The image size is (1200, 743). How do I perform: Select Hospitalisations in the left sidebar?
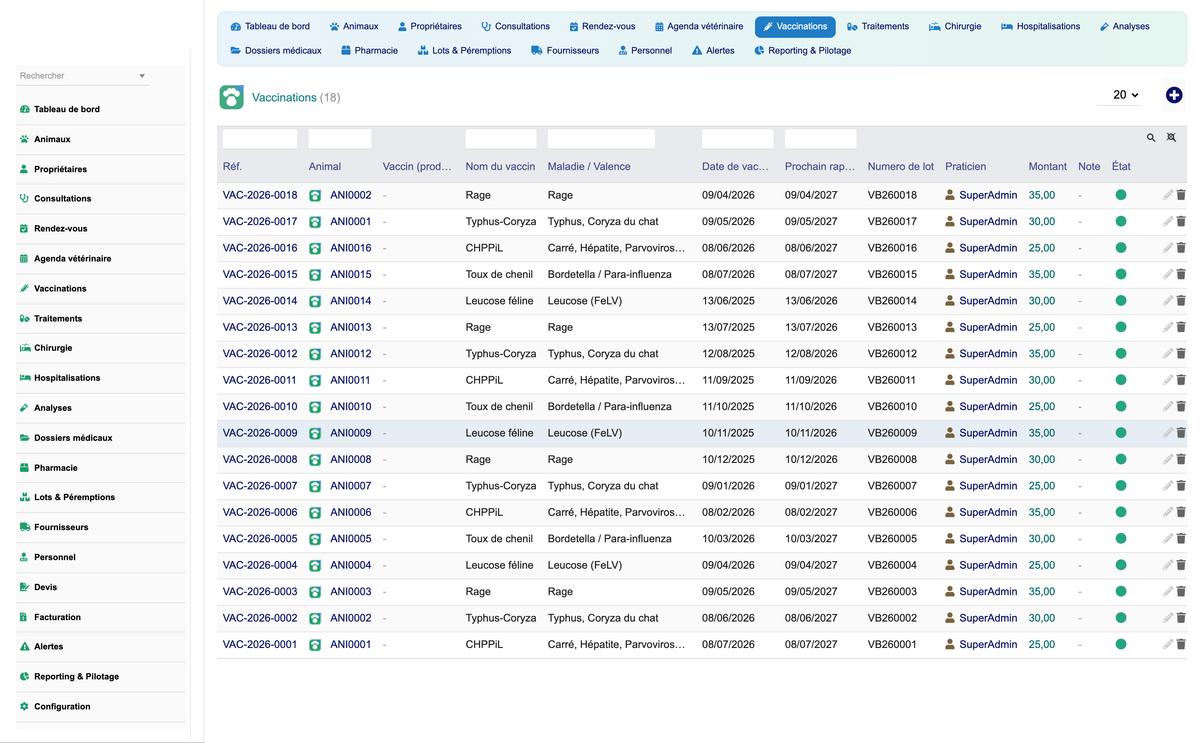(67, 378)
